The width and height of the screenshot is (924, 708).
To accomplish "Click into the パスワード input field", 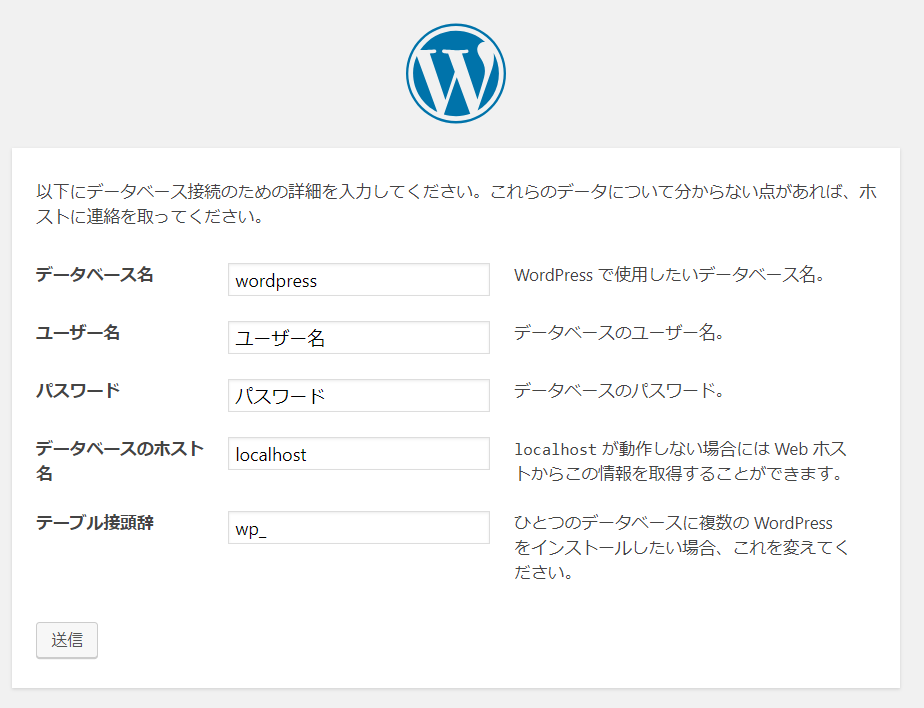I will 359,395.
